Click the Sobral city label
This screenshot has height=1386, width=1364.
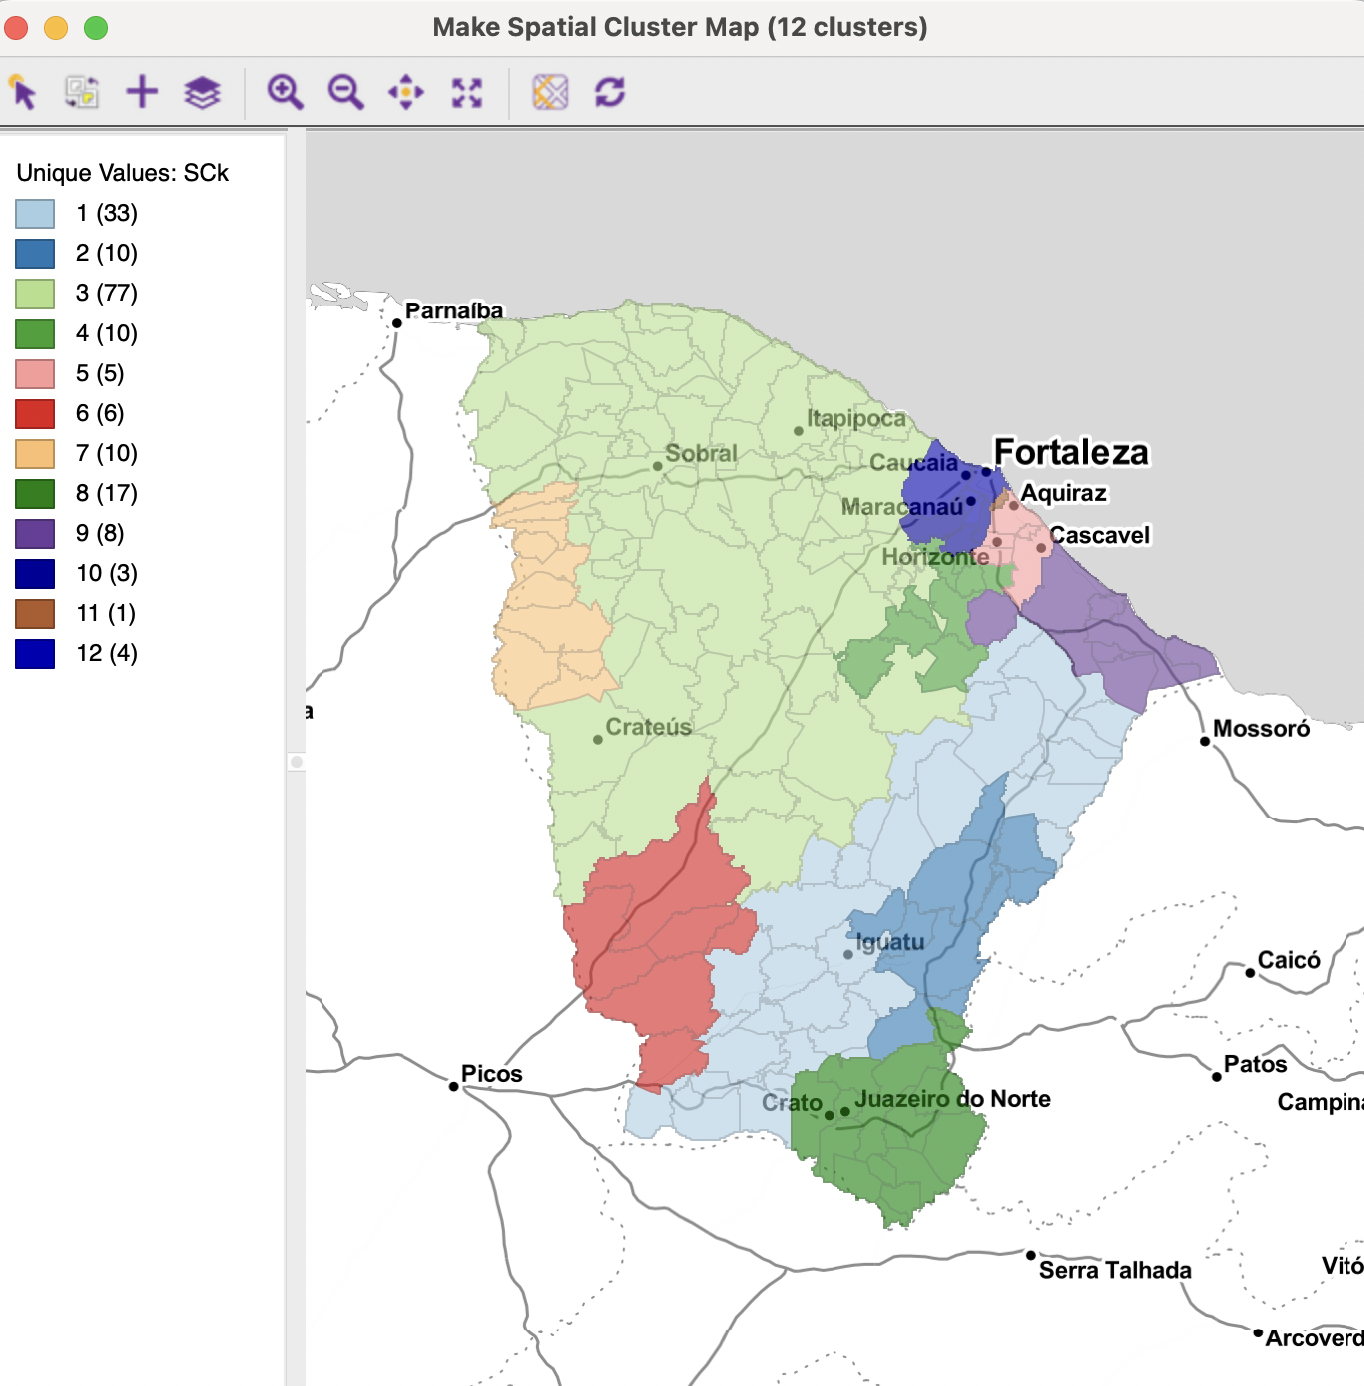(x=701, y=454)
